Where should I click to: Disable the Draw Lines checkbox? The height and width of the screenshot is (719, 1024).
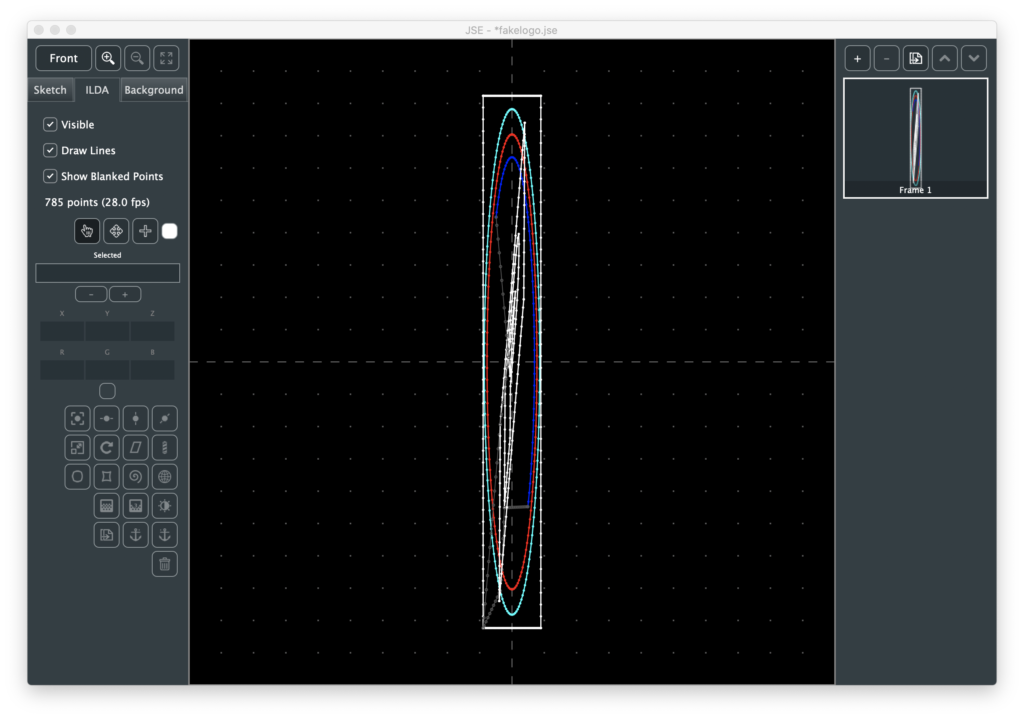click(x=50, y=150)
